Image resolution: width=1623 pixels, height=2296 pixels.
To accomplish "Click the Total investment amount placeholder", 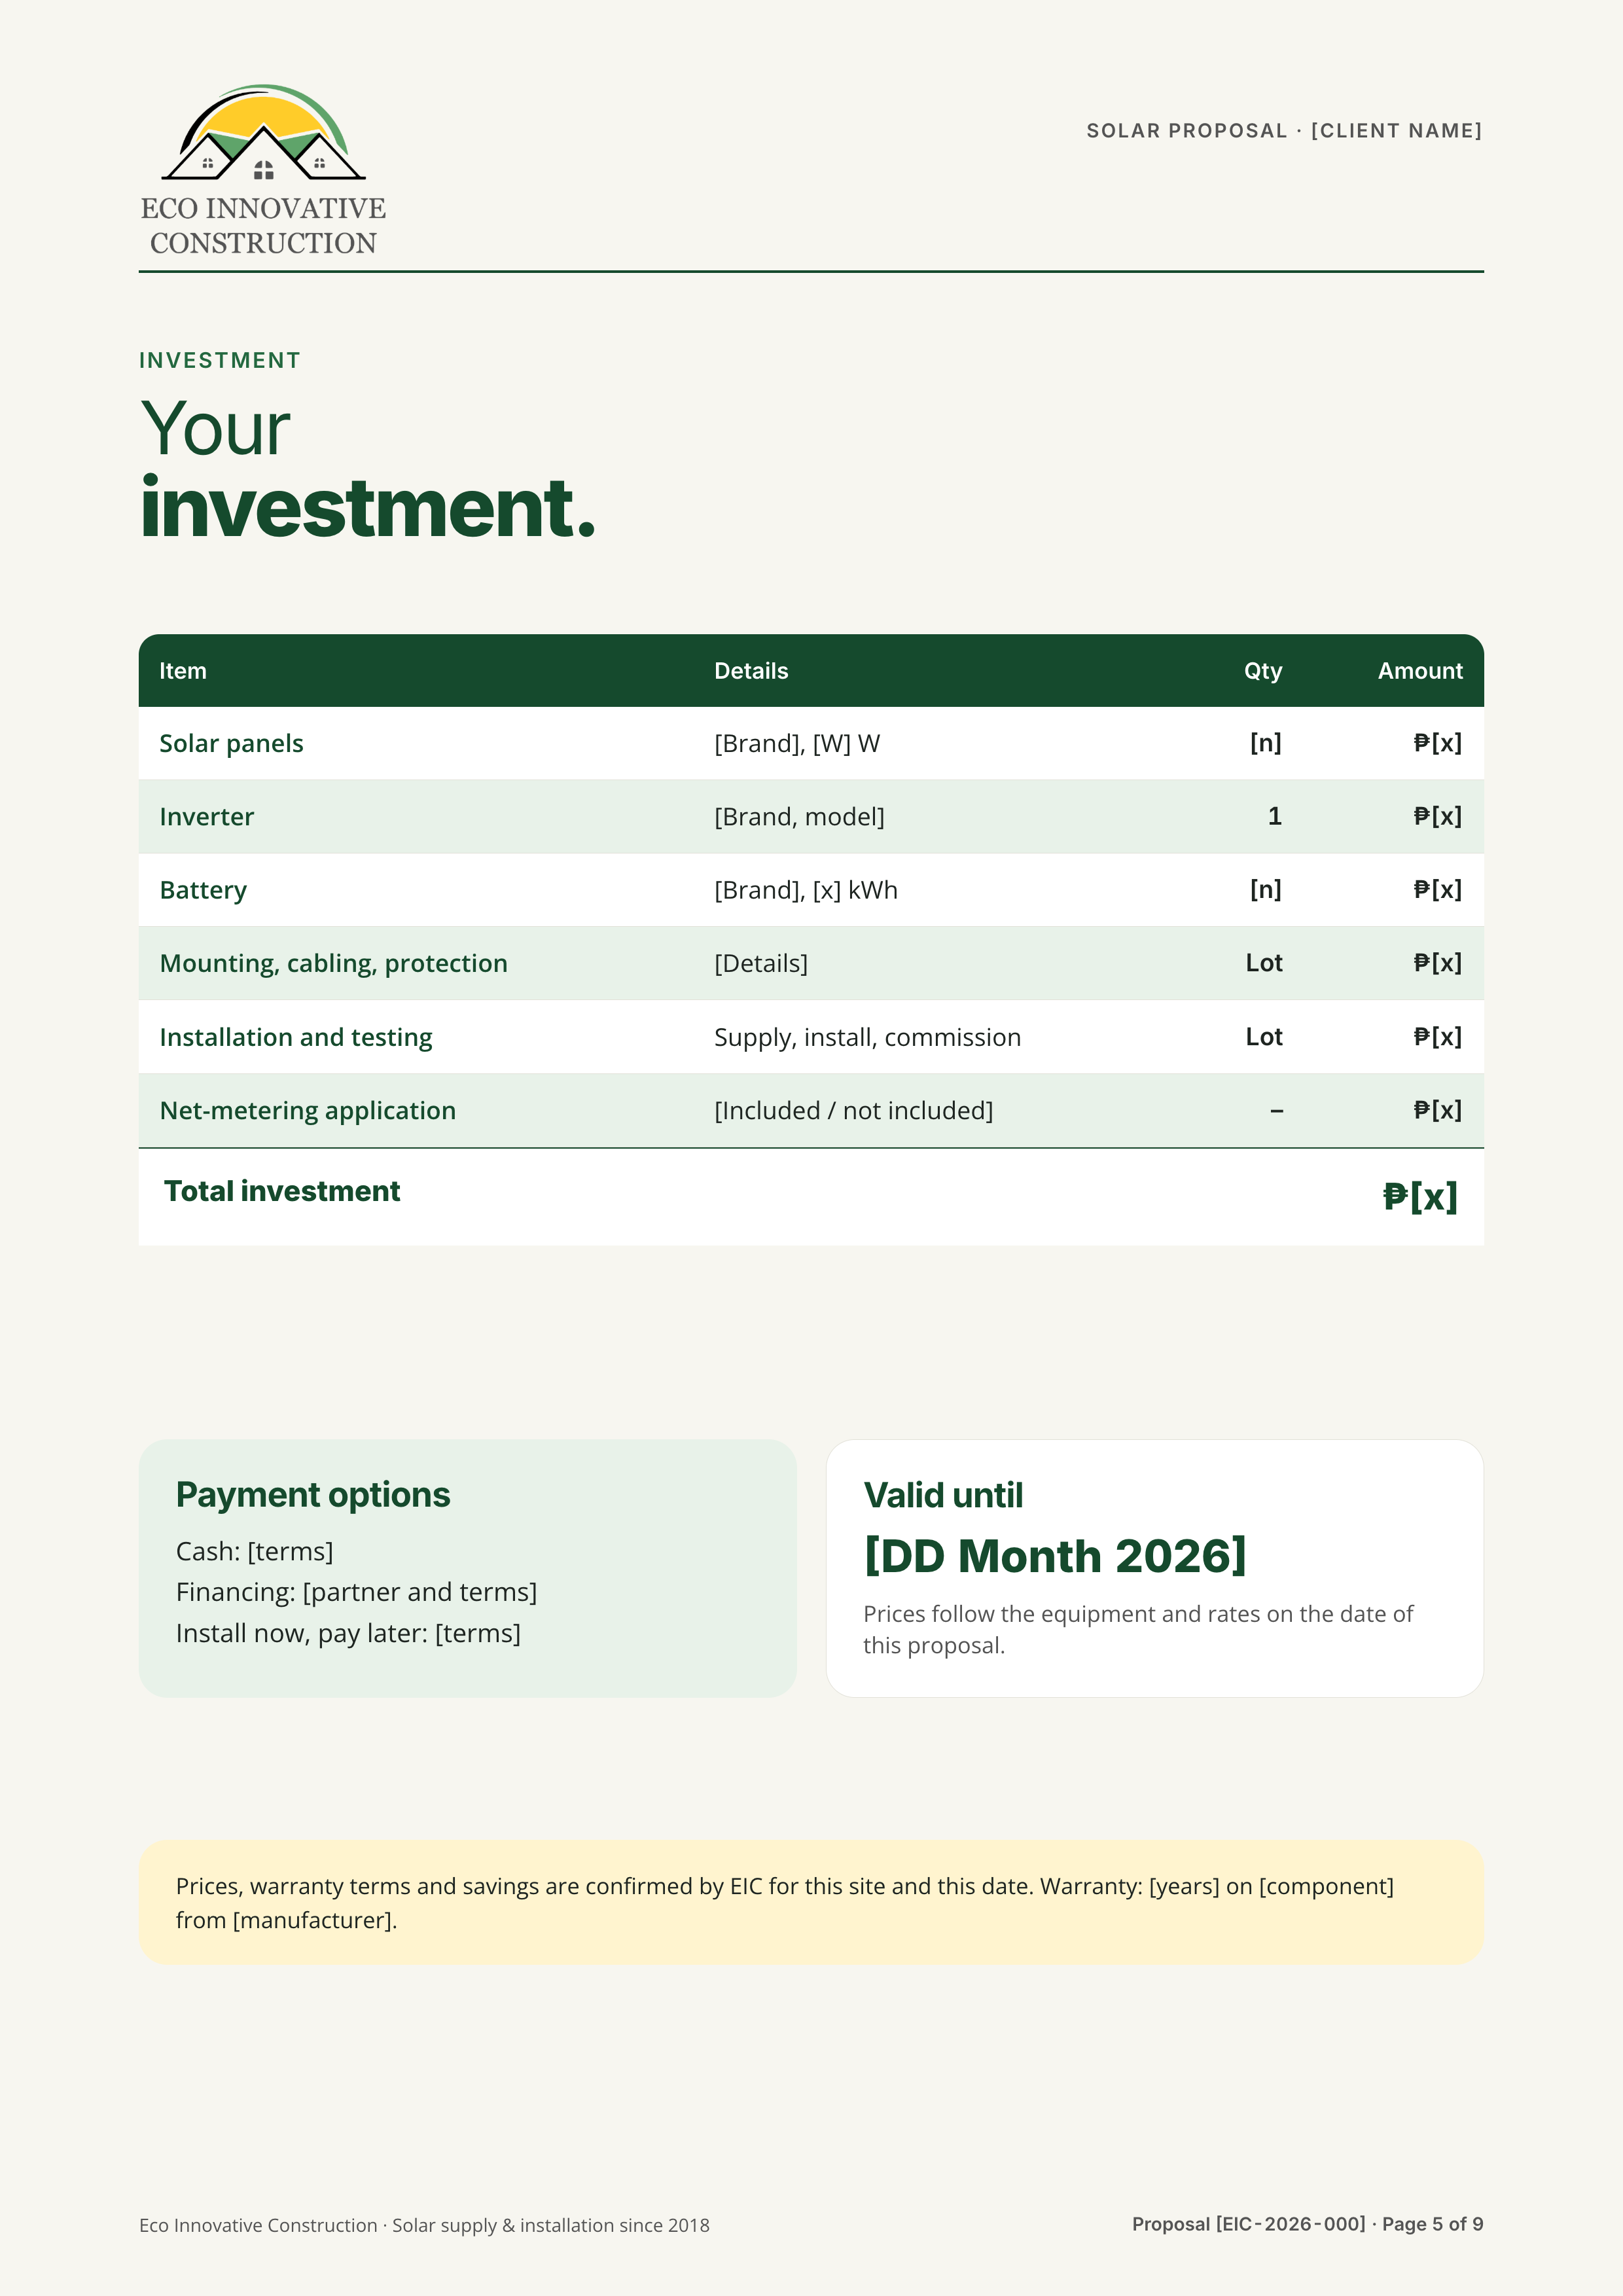I will click(1420, 1196).
